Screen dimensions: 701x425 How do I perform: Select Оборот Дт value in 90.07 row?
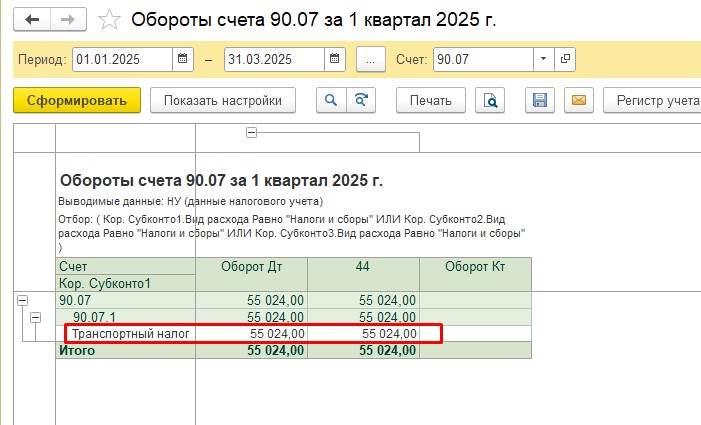[x=252, y=300]
